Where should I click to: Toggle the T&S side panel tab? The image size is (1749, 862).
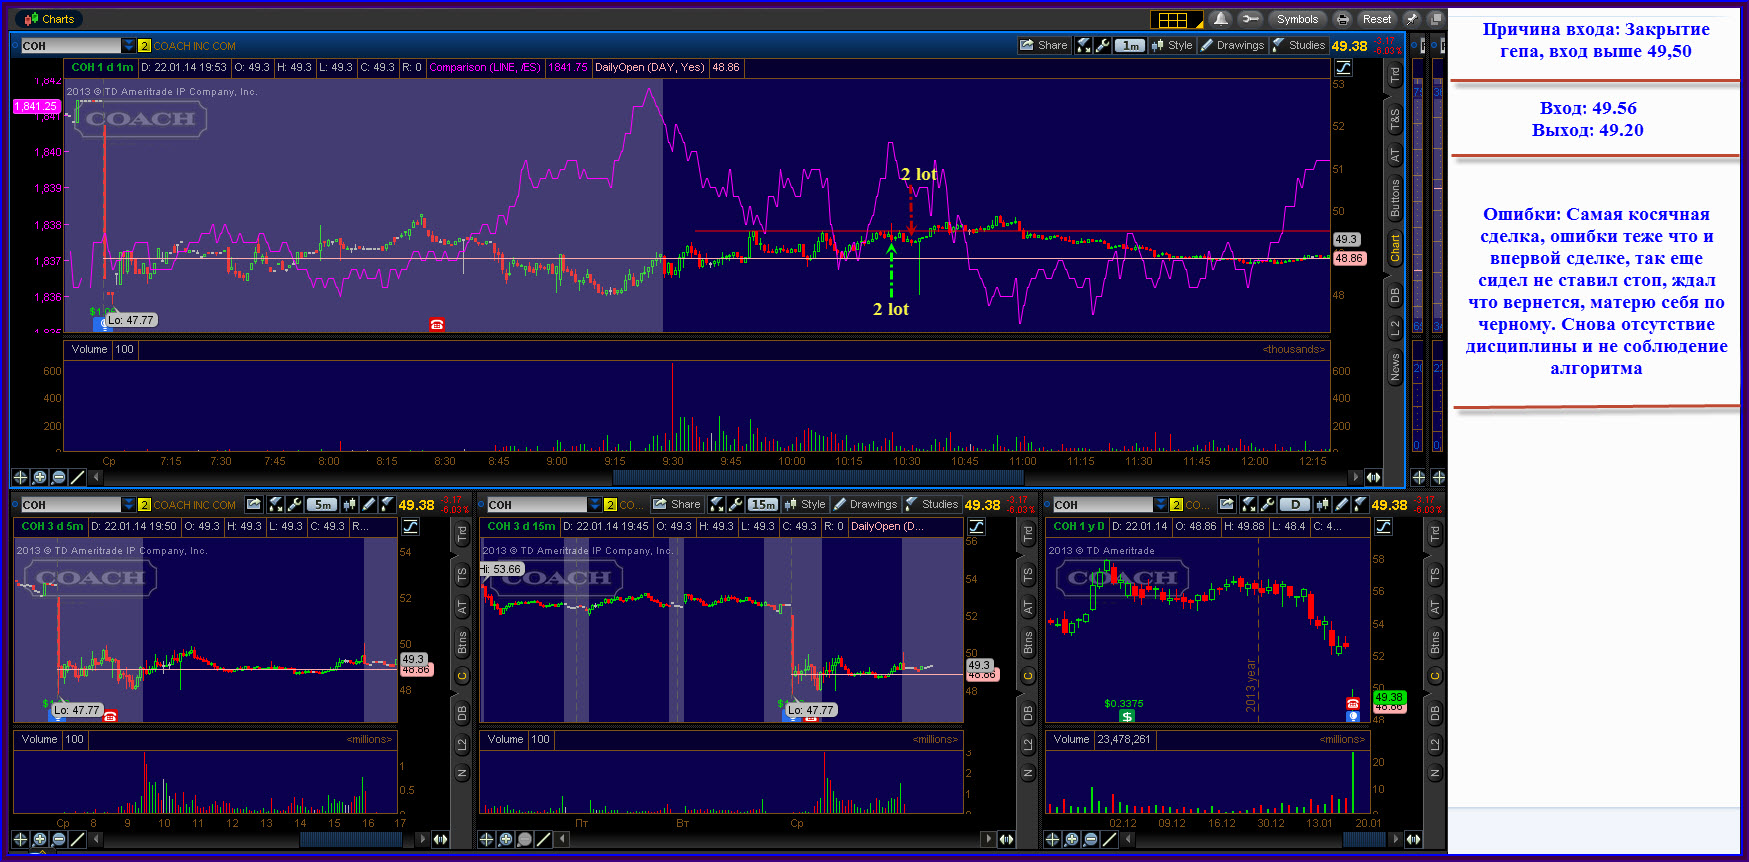pos(1395,120)
